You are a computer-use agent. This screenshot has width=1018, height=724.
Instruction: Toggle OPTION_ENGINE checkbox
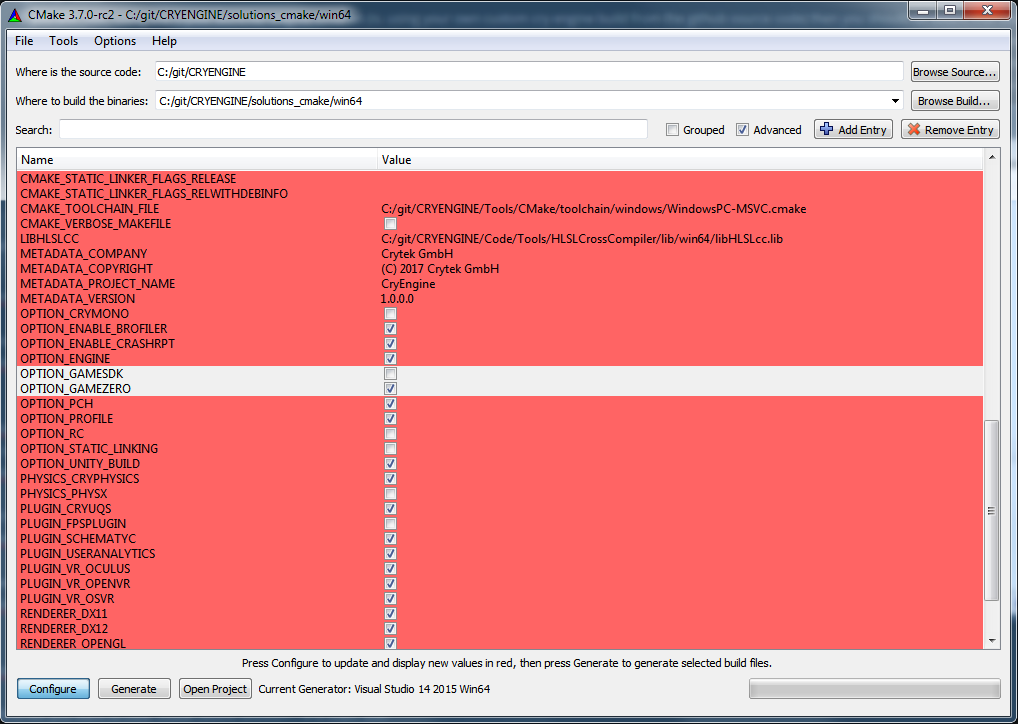click(x=390, y=358)
